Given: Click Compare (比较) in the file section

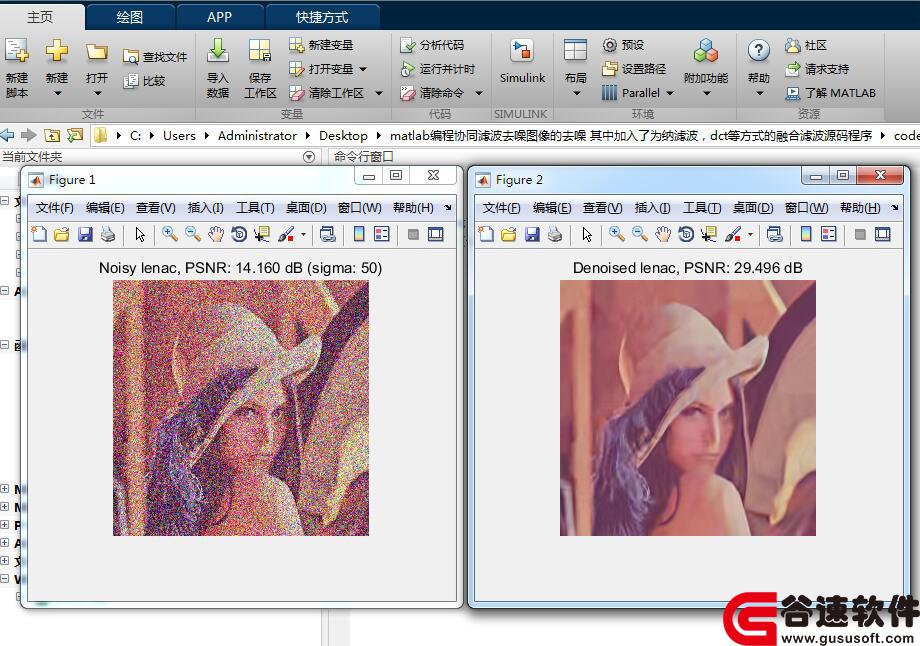Looking at the screenshot, I should pyautogui.click(x=144, y=81).
